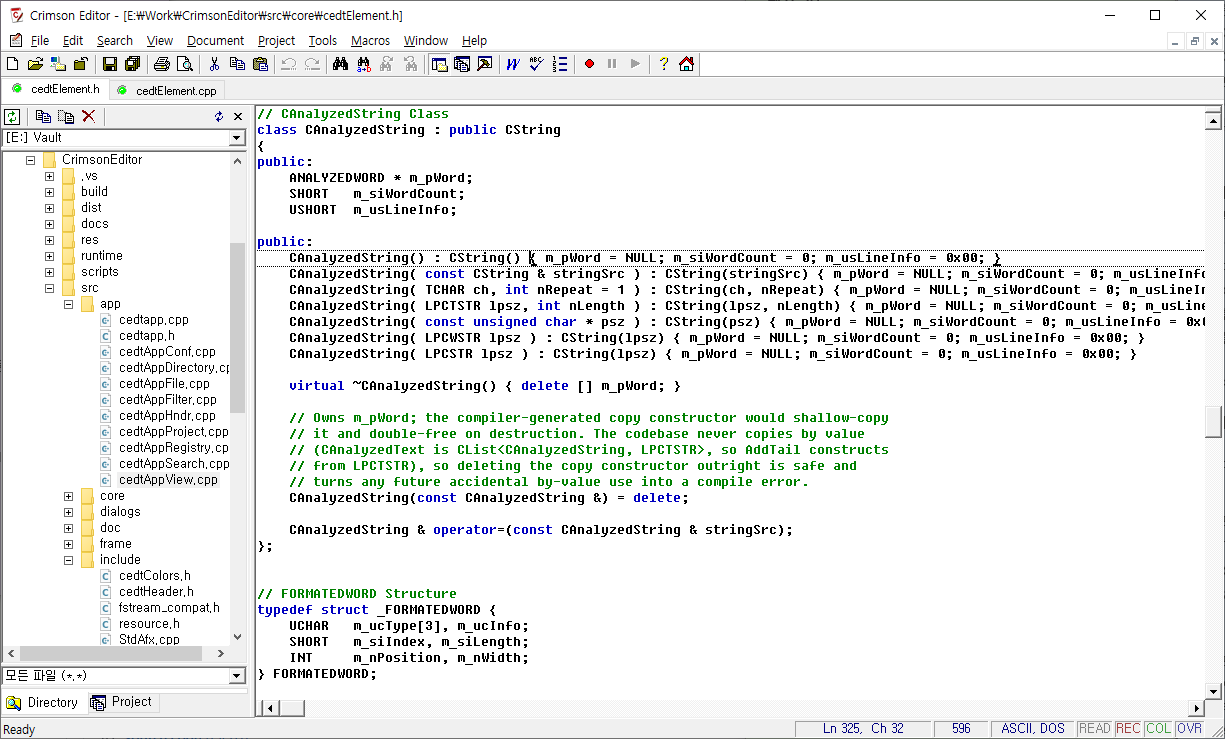1225x739 pixels.
Task: Expand the build folder node
Action: pyautogui.click(x=49, y=192)
